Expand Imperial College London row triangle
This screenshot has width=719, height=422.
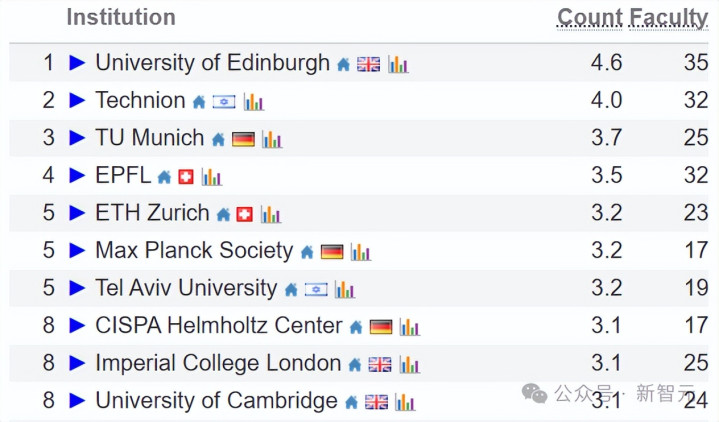pos(77,364)
